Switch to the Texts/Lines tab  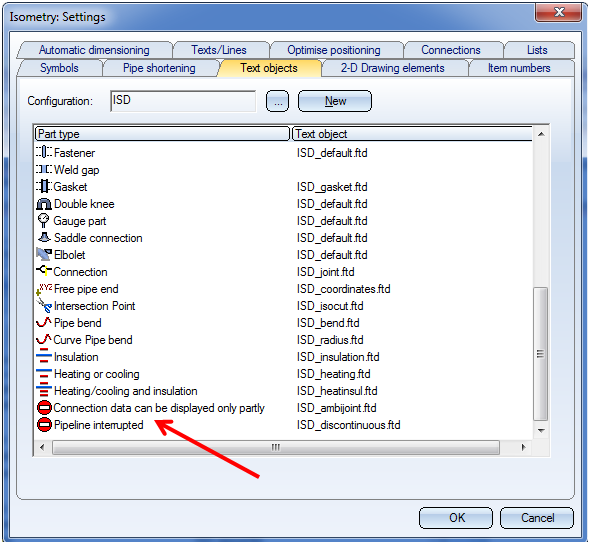click(219, 50)
